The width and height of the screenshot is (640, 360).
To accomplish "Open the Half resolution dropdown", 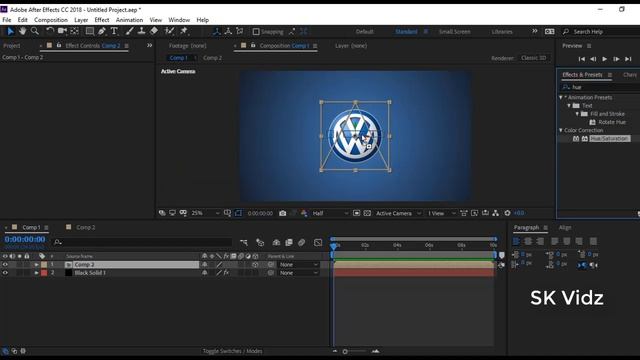I will coord(330,213).
